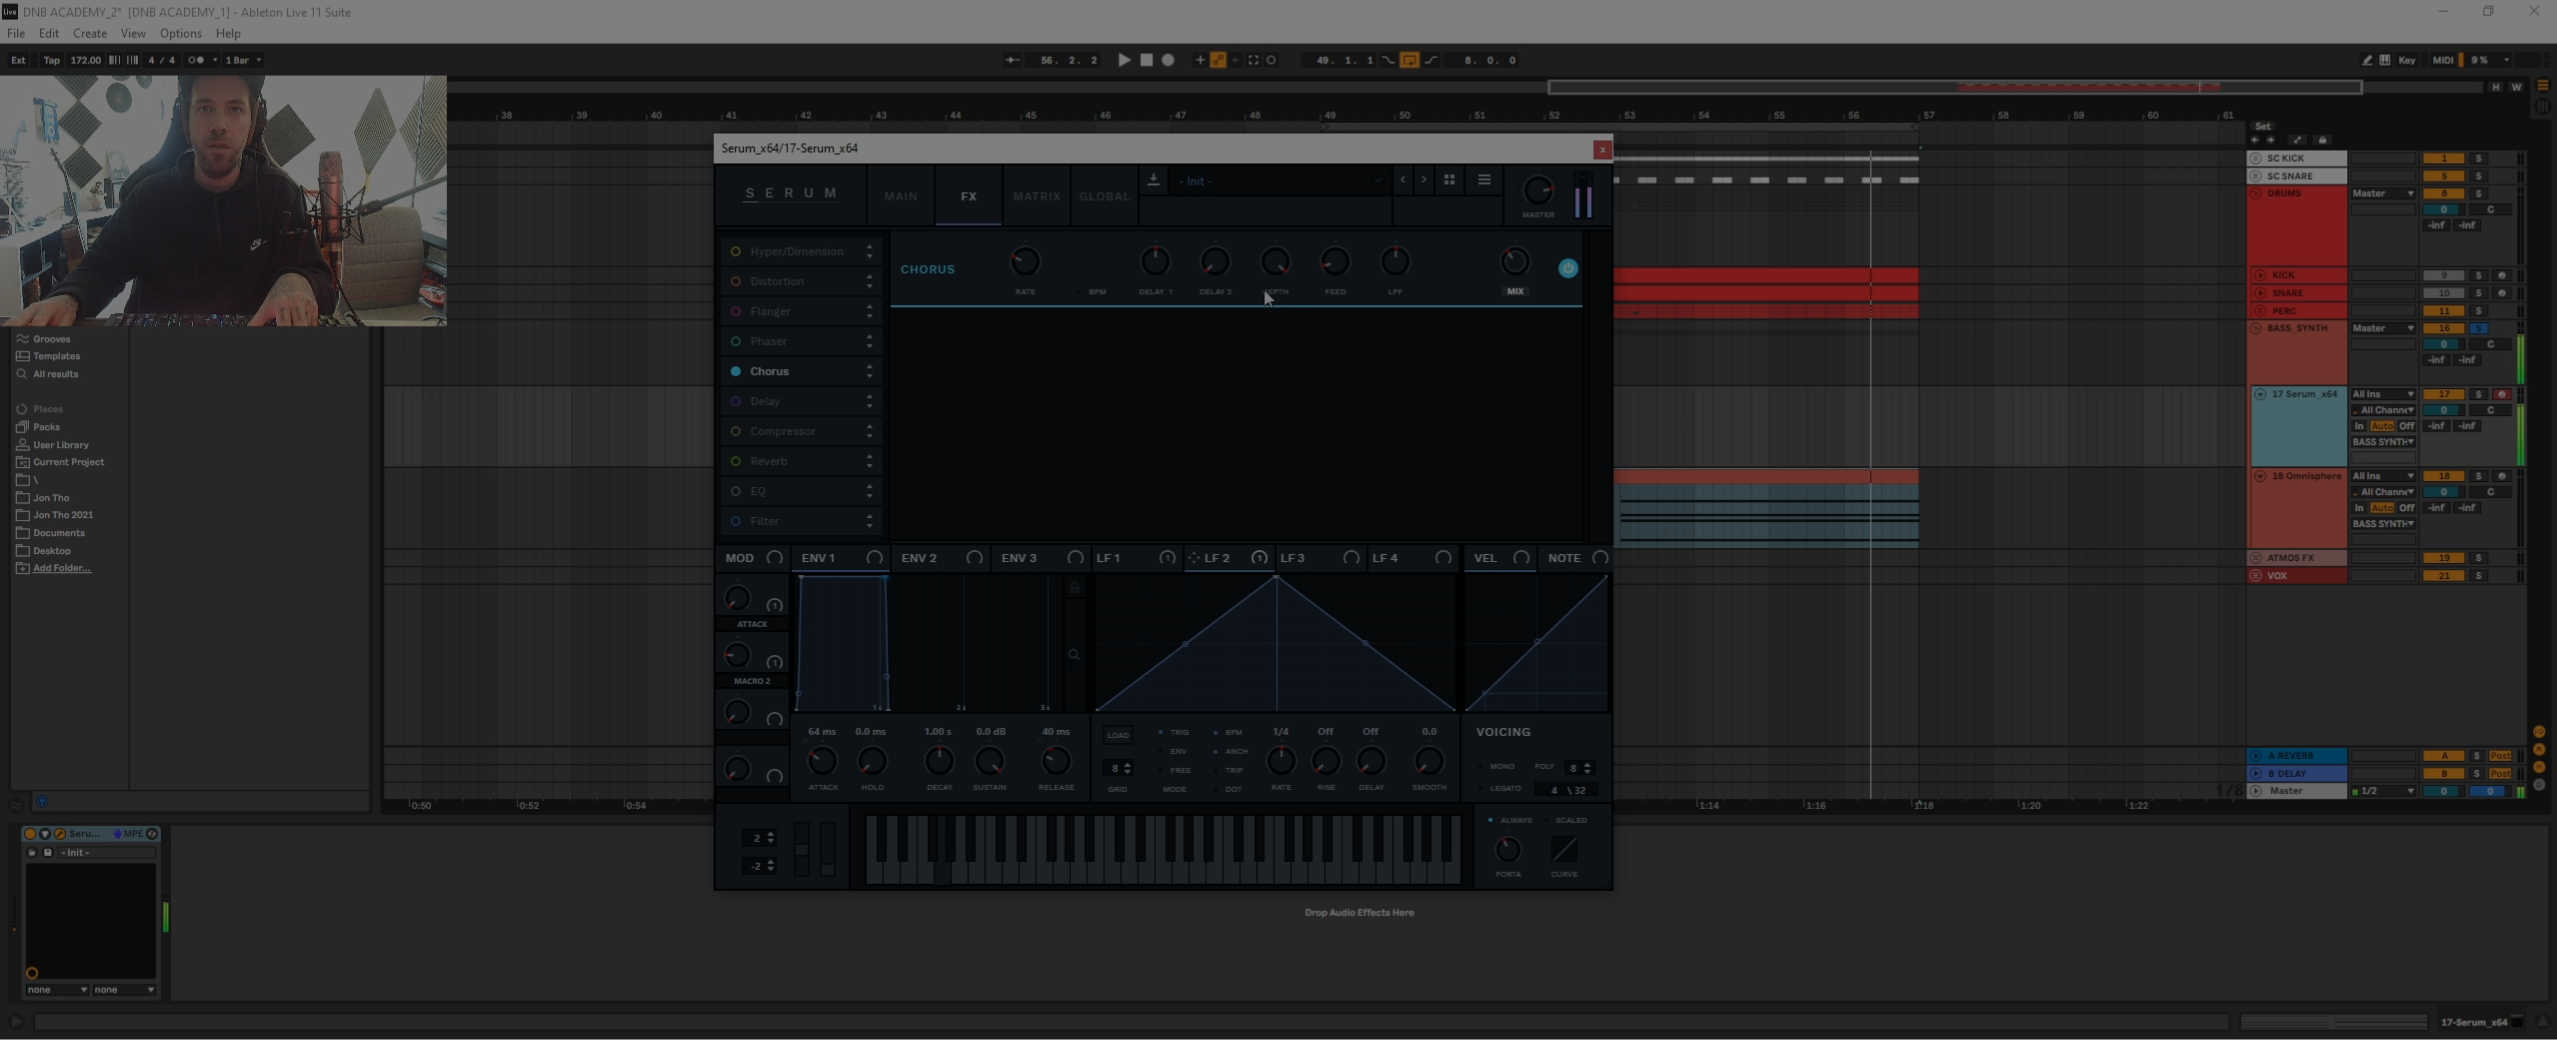Adjust the LFO GRID stepper value

click(x=1118, y=768)
